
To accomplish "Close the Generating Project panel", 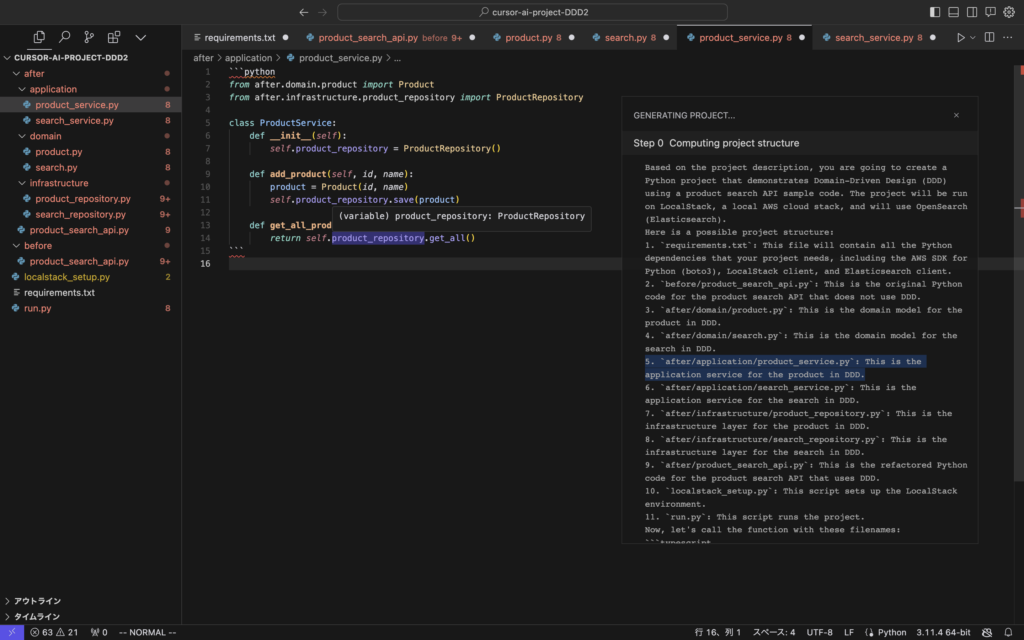I will [956, 116].
